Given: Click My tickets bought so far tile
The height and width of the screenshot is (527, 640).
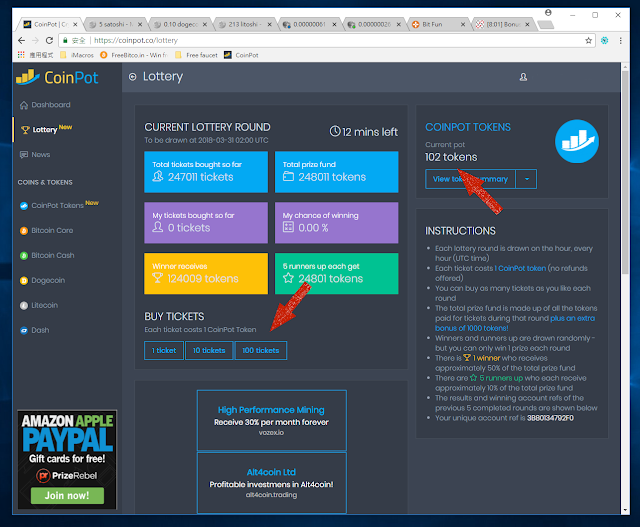Looking at the screenshot, I should click(206, 222).
